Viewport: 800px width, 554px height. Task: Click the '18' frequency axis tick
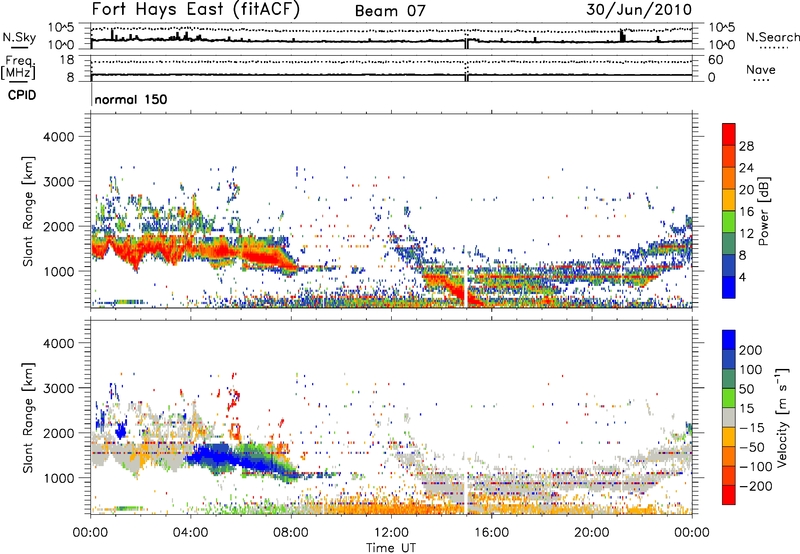(67, 60)
